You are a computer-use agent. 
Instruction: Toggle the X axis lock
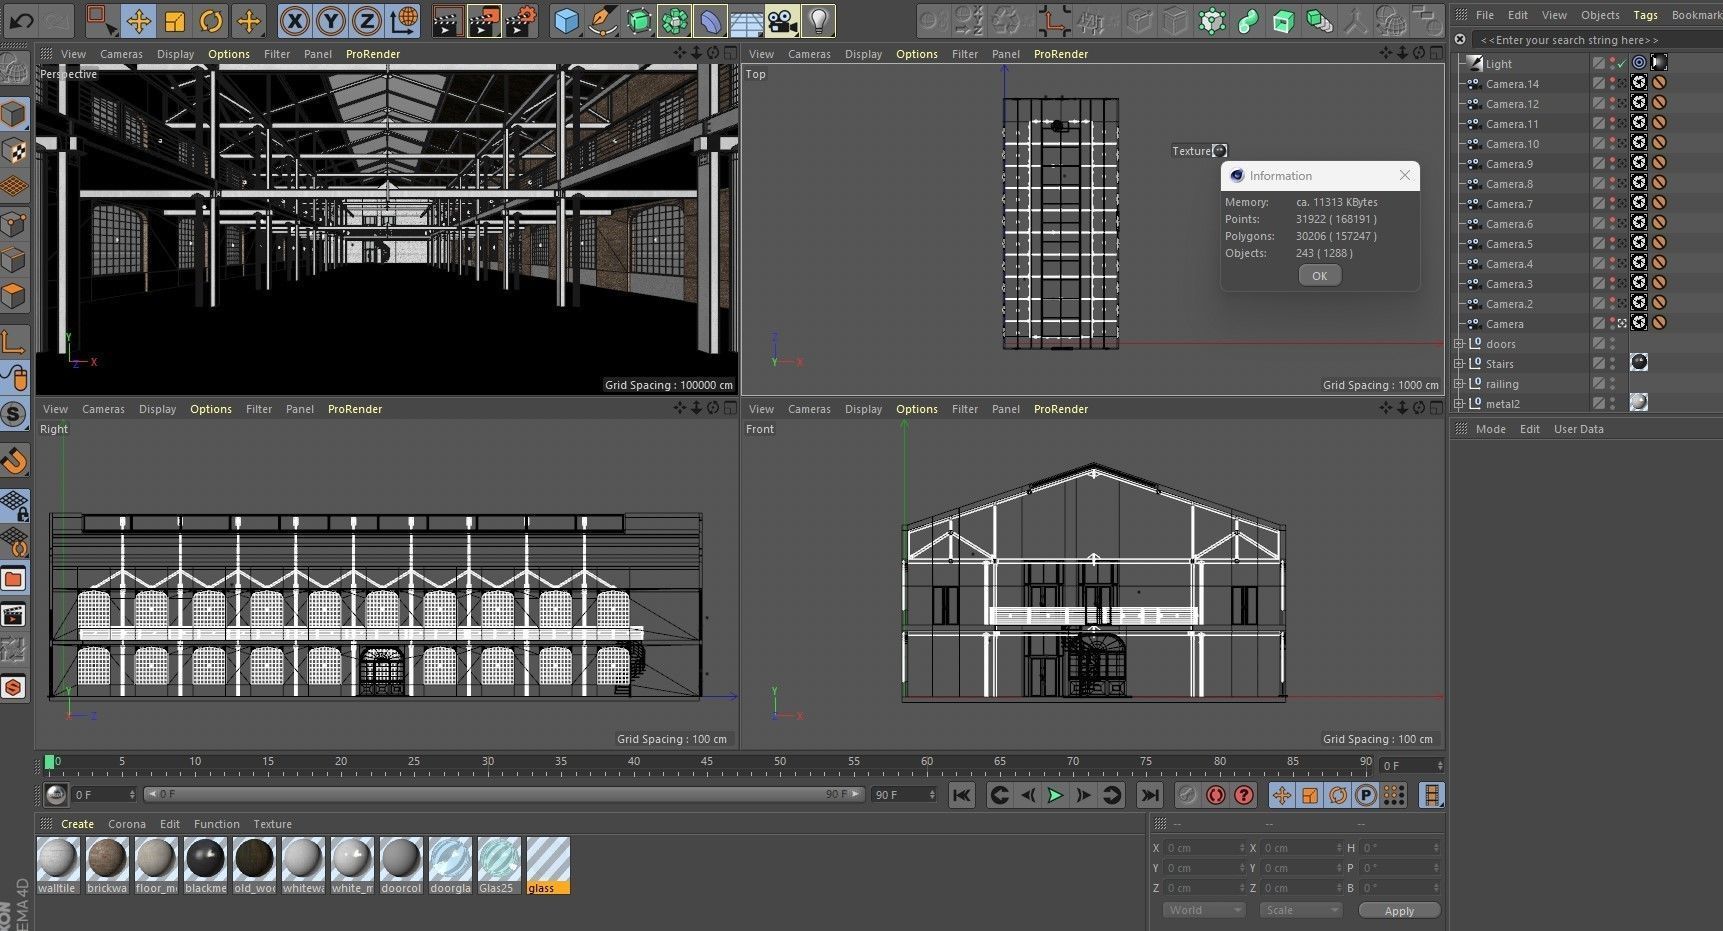pyautogui.click(x=294, y=20)
